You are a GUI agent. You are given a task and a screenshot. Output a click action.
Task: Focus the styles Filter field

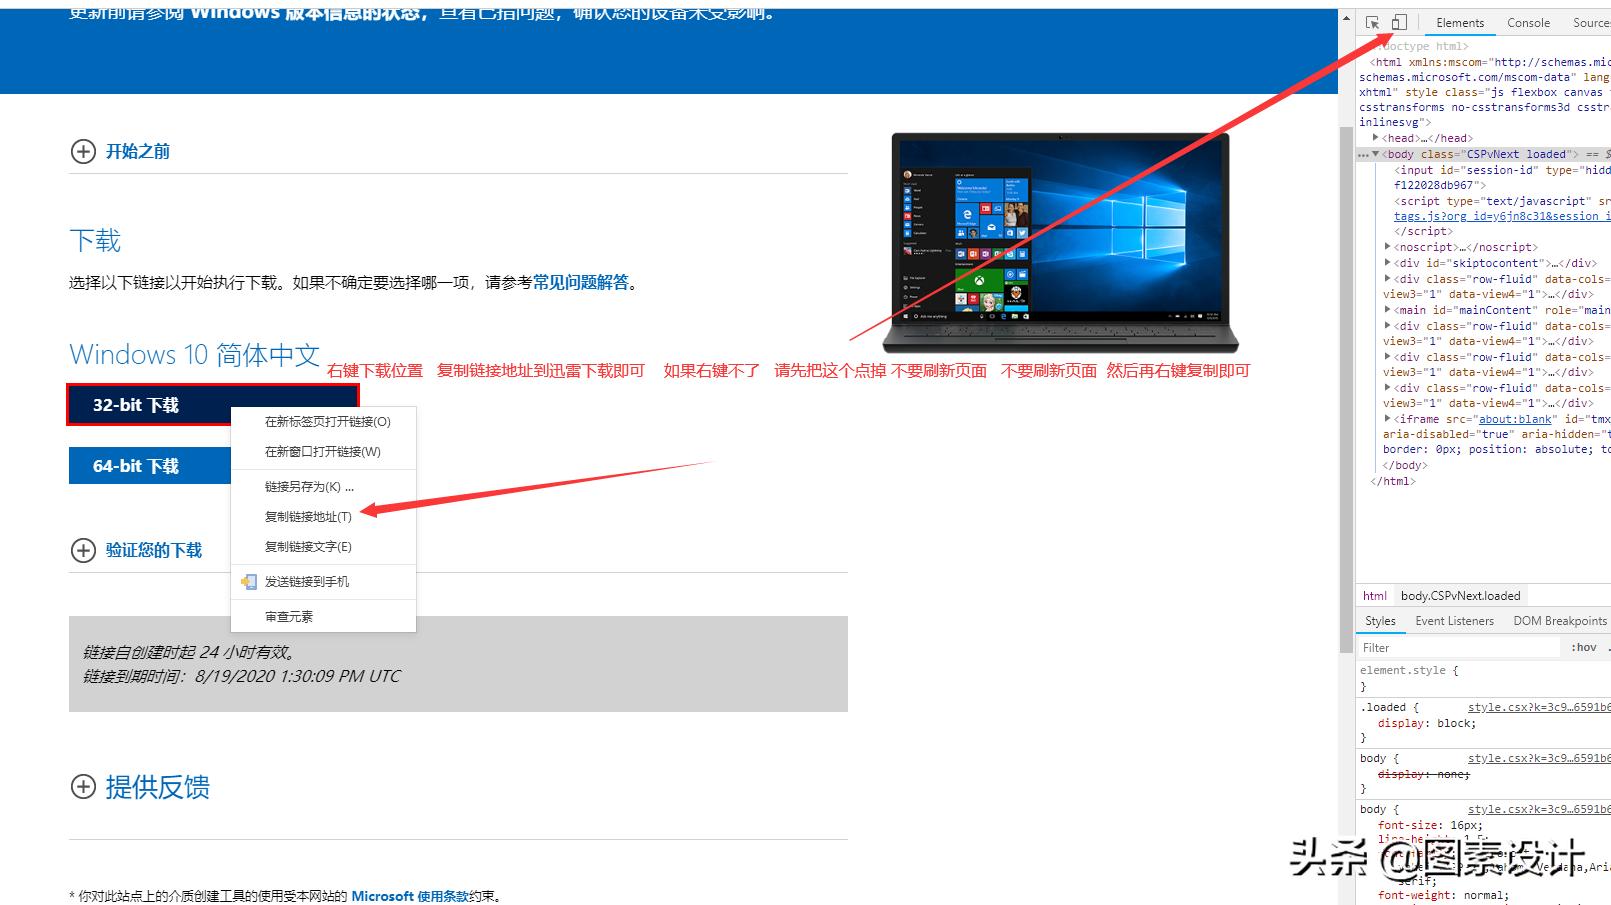click(x=1458, y=648)
